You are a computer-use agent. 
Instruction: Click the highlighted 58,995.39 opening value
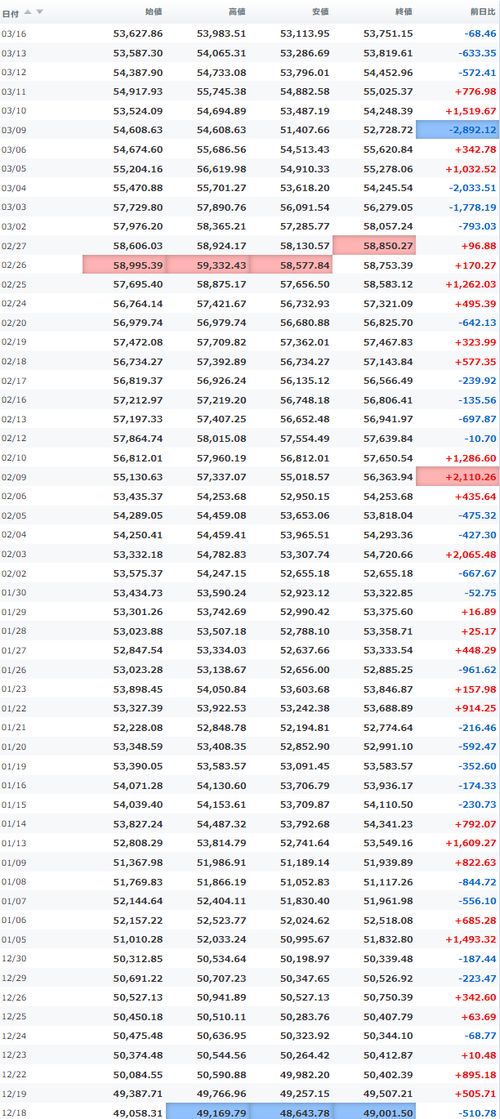[x=124, y=265]
